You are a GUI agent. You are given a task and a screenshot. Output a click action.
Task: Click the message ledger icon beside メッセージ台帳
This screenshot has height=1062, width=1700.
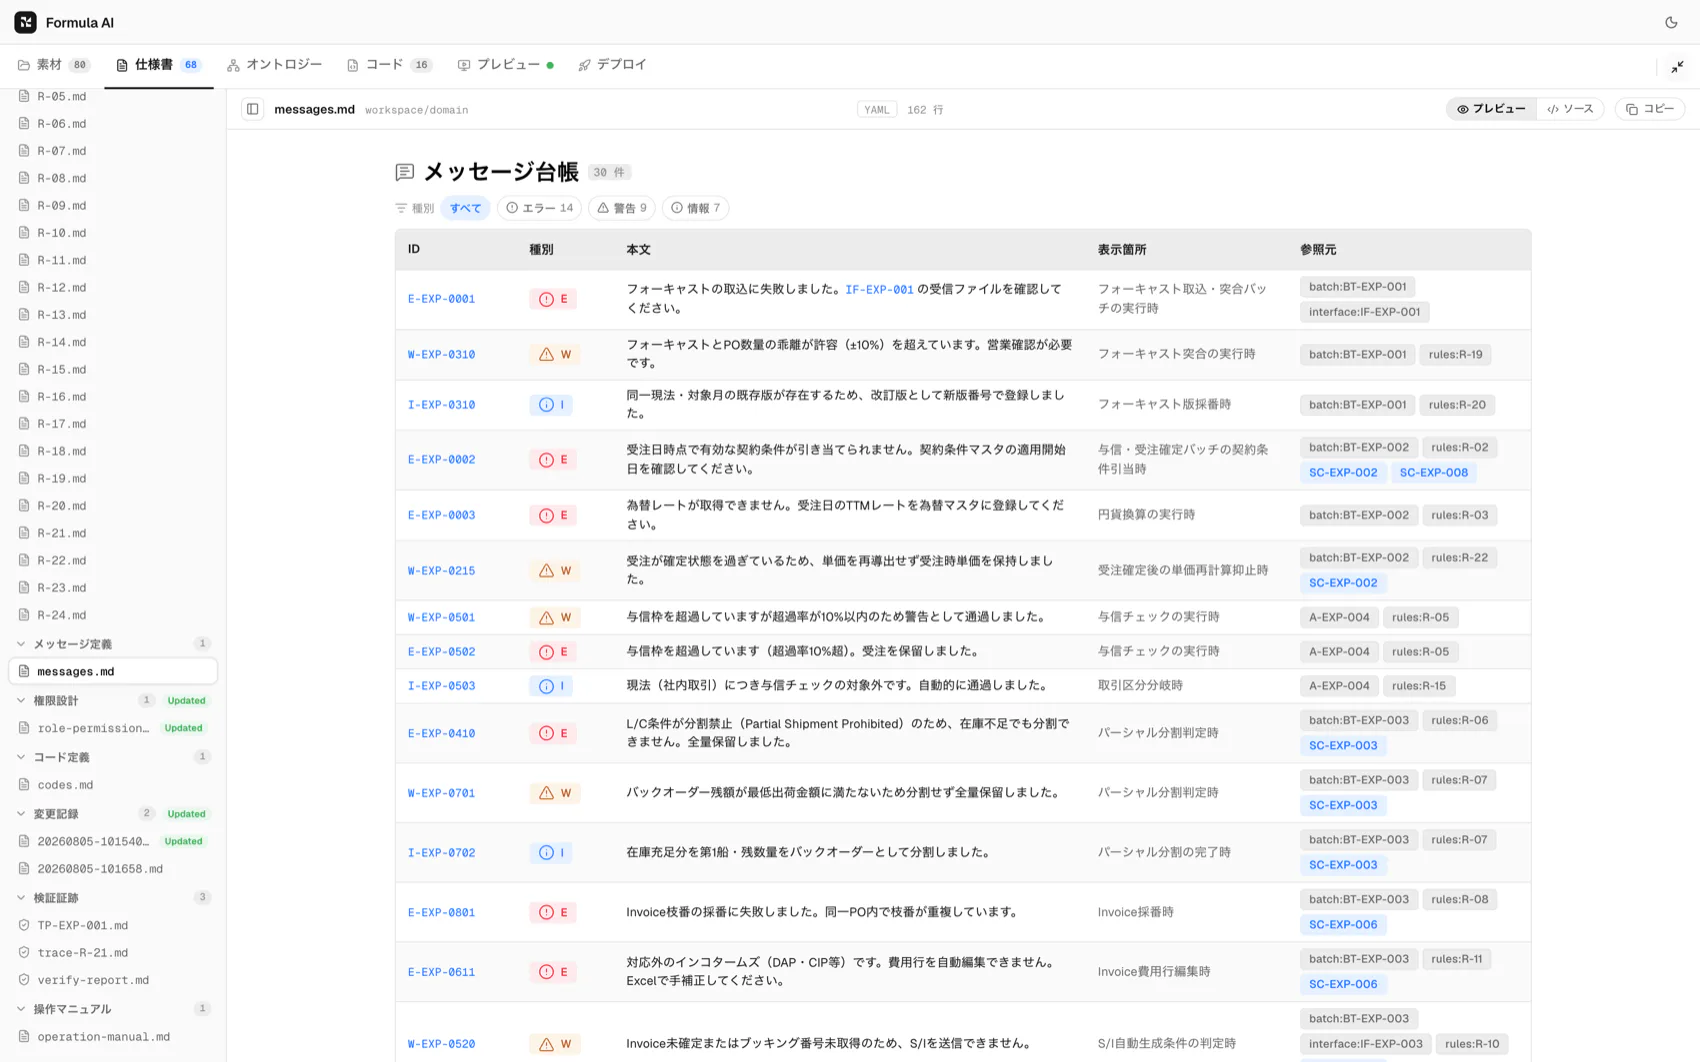pos(404,172)
